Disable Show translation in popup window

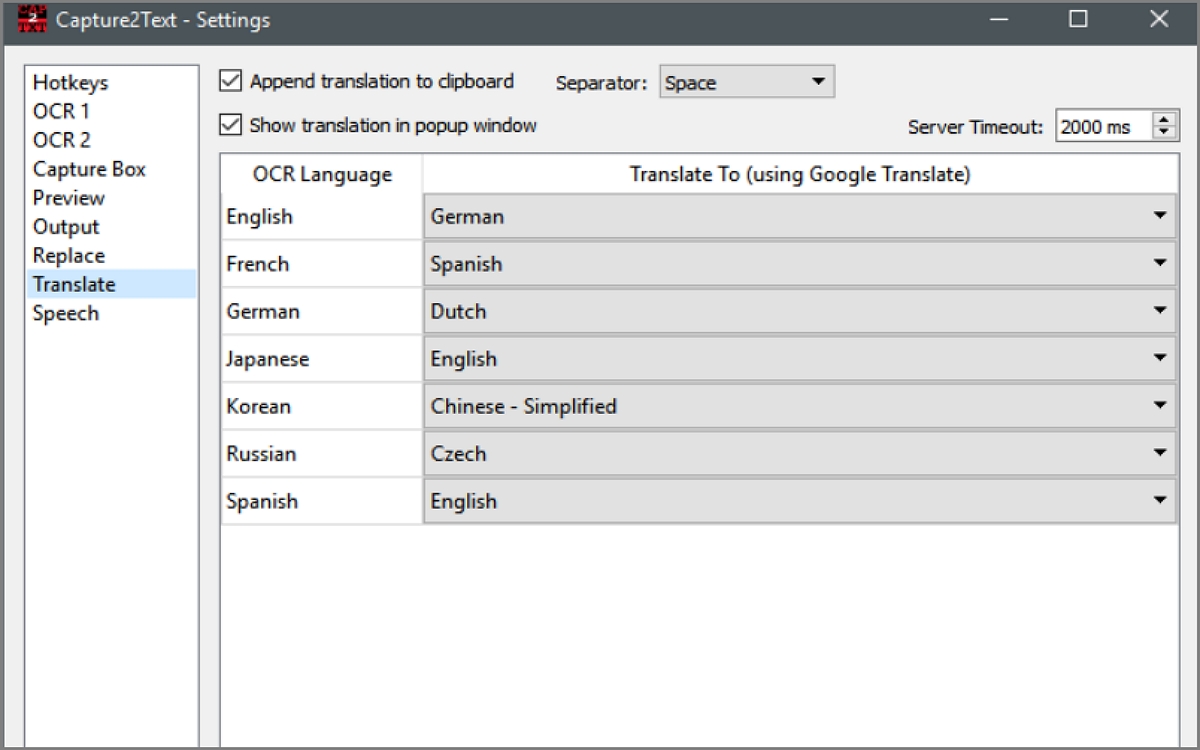(x=231, y=125)
